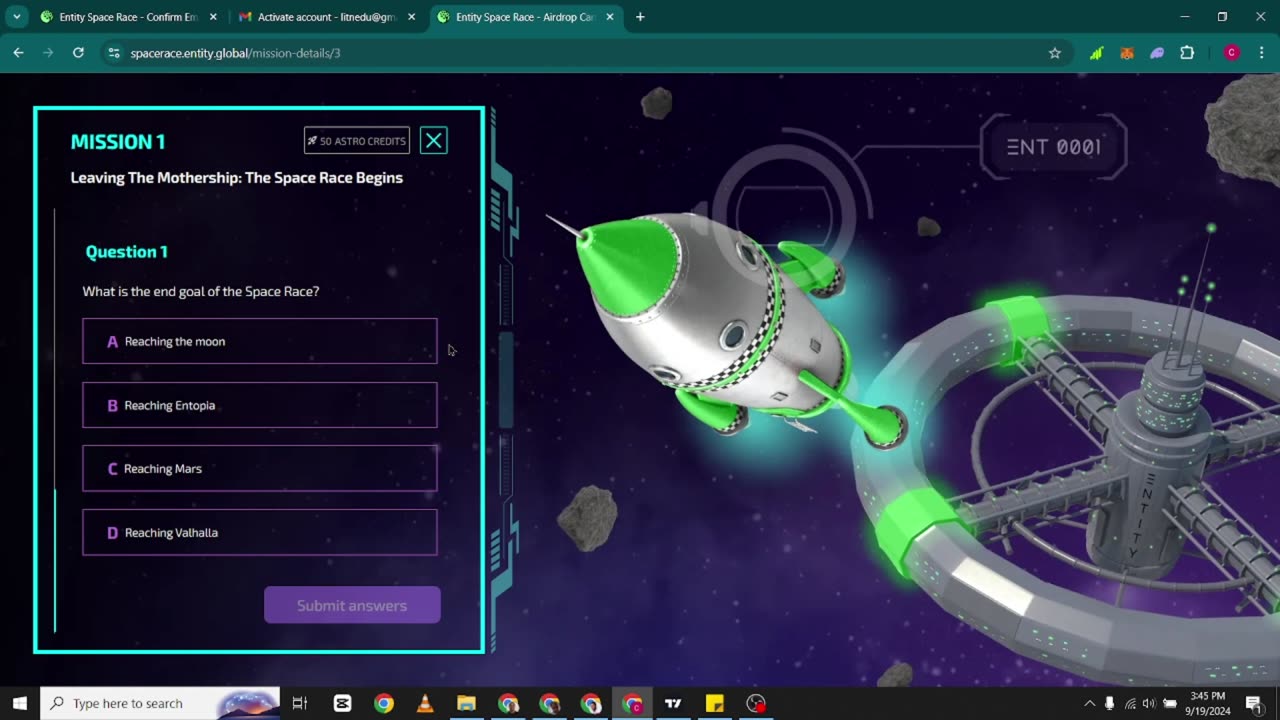
Task: Go back to previous page
Action: pyautogui.click(x=18, y=53)
